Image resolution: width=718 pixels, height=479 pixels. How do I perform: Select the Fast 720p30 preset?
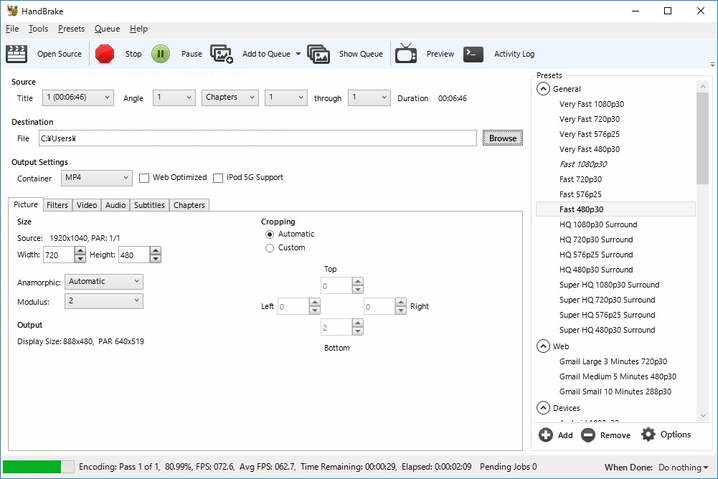click(580, 179)
